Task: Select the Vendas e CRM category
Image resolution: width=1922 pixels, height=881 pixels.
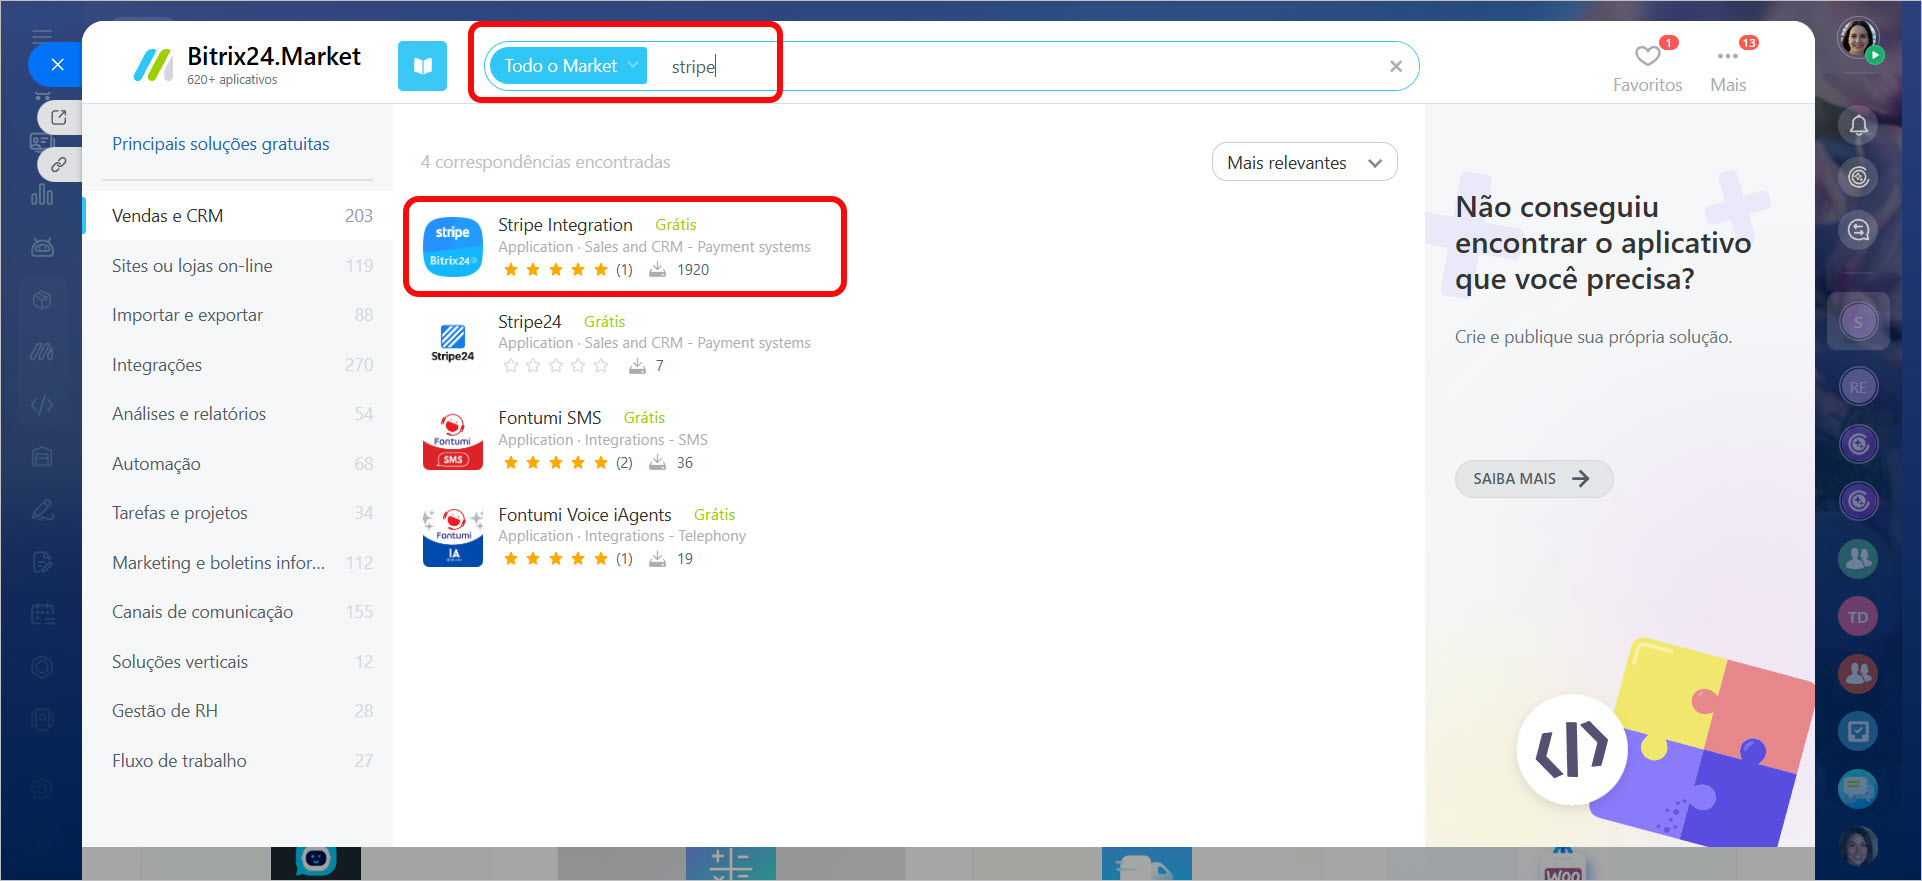Action: 168,216
